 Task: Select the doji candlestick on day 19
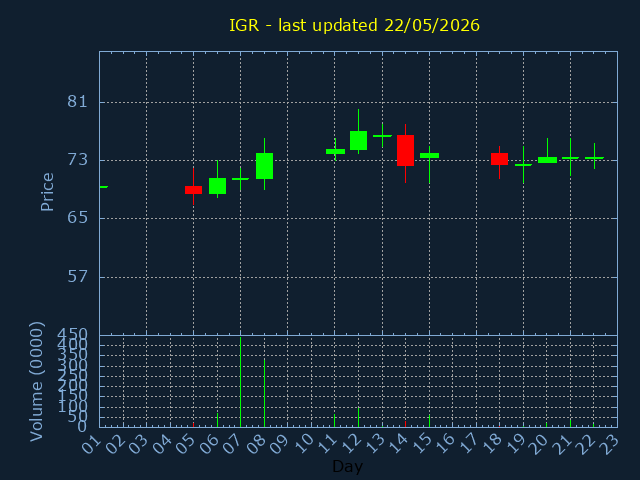[523, 165]
